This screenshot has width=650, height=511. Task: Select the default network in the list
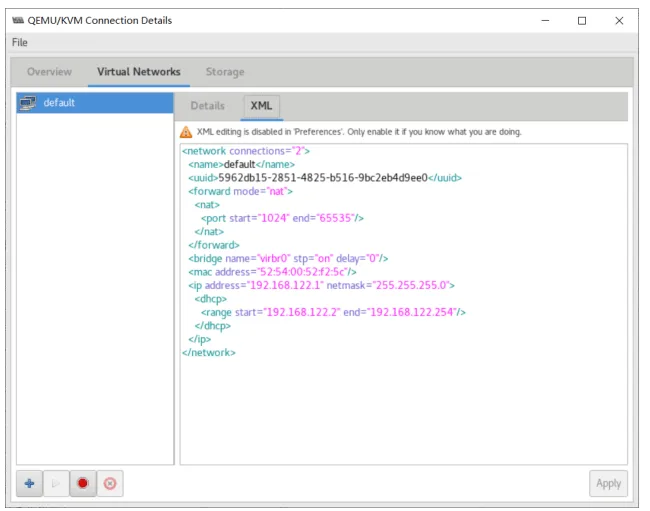95,103
